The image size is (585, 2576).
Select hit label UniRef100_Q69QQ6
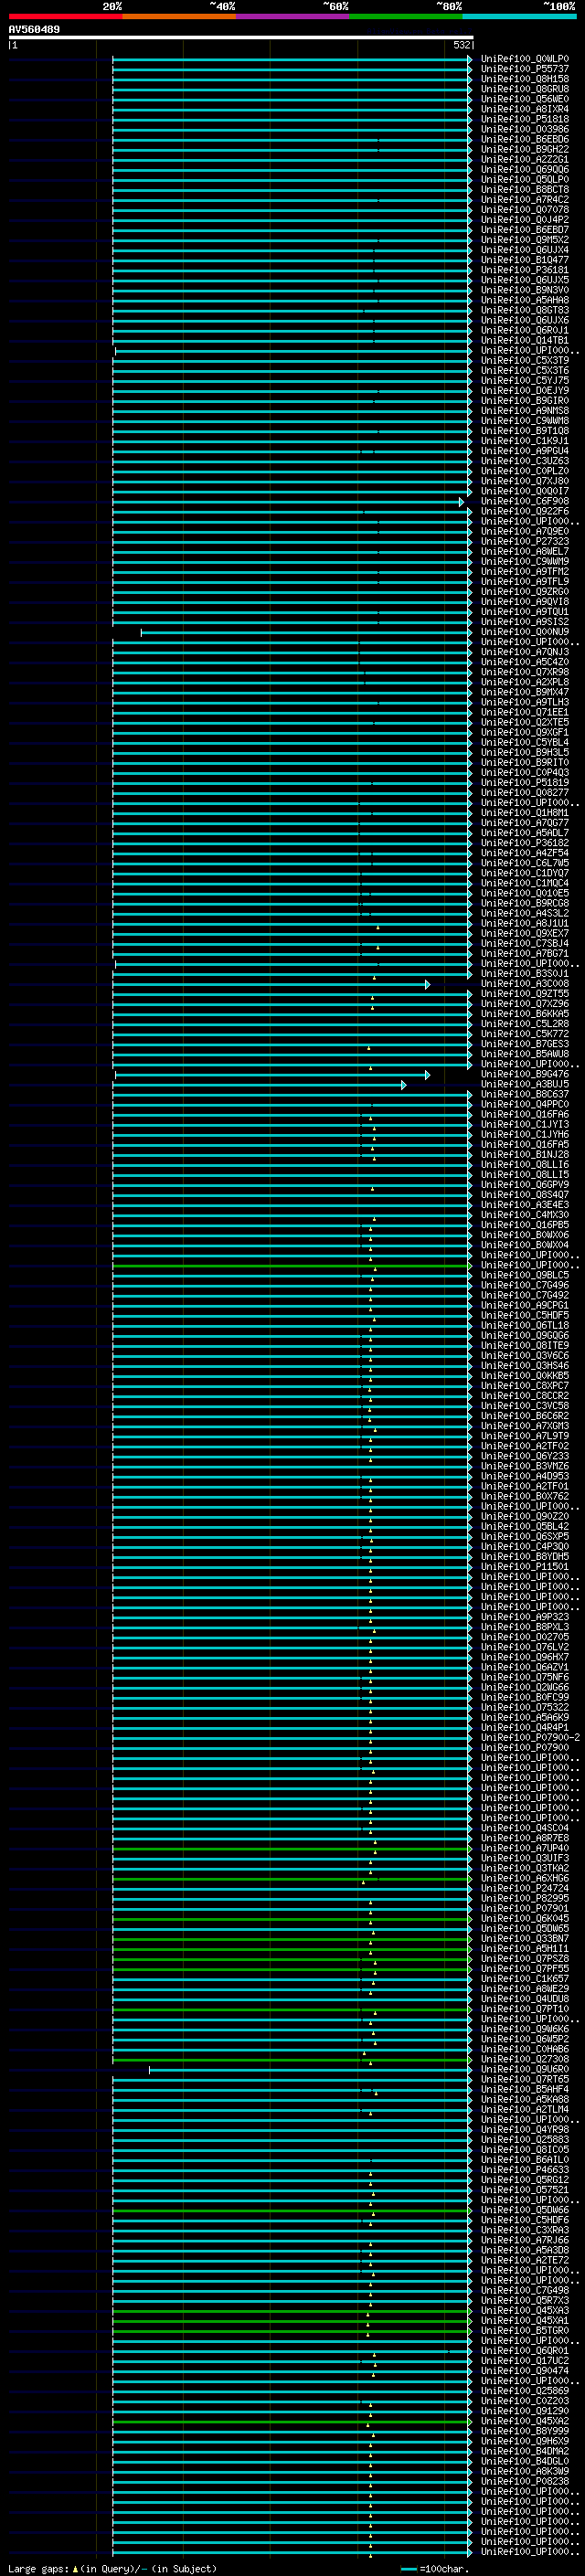[x=524, y=170]
